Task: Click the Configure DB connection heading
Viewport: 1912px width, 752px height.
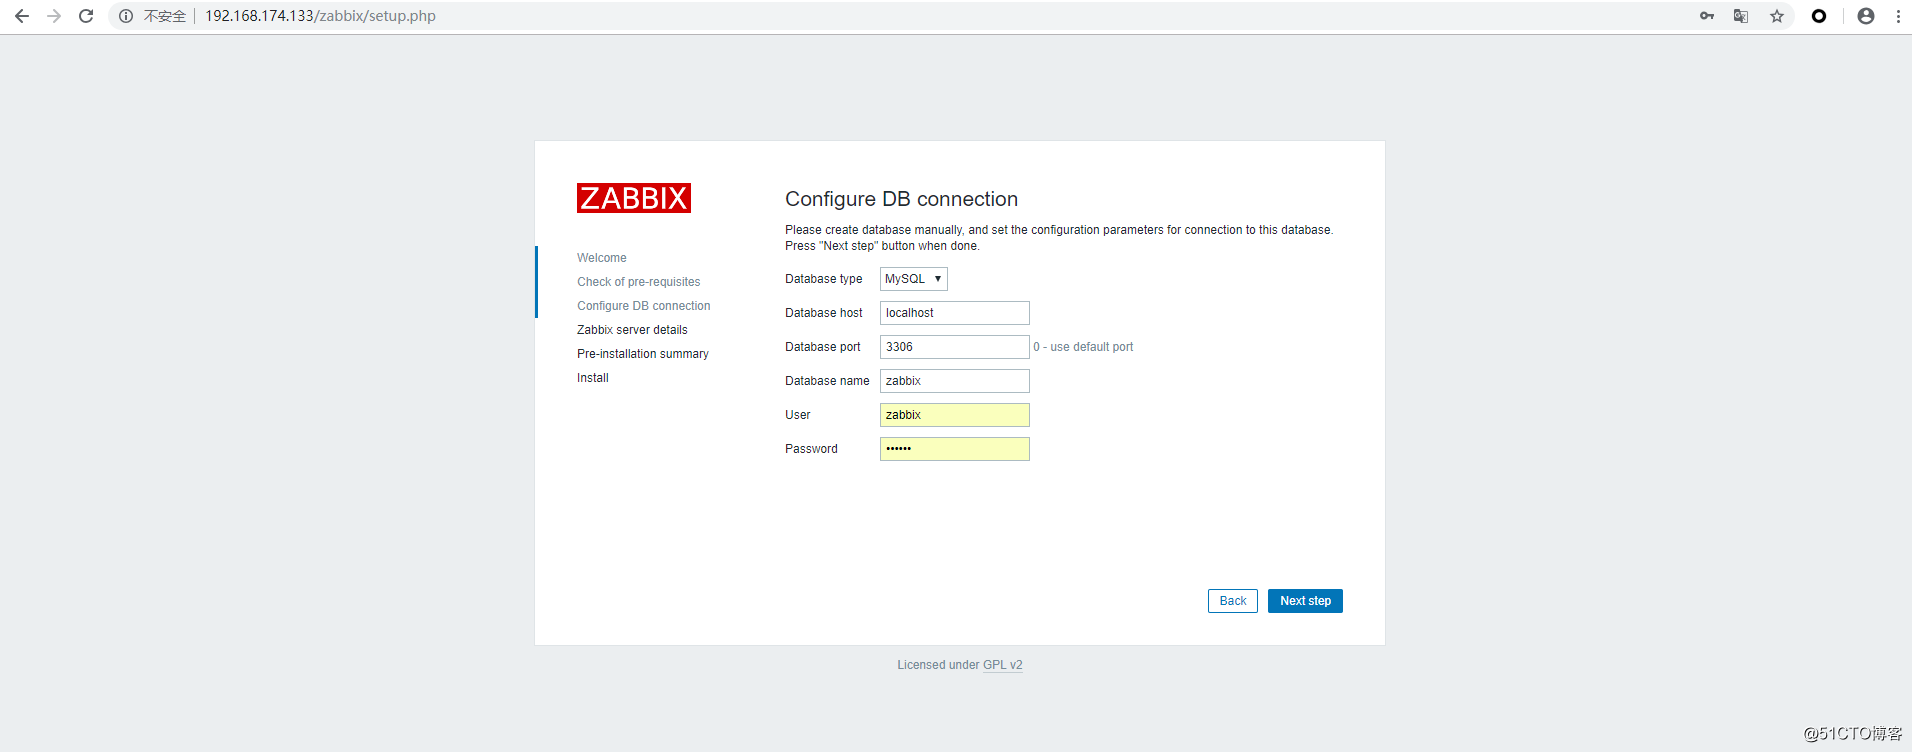Action: coord(901,199)
